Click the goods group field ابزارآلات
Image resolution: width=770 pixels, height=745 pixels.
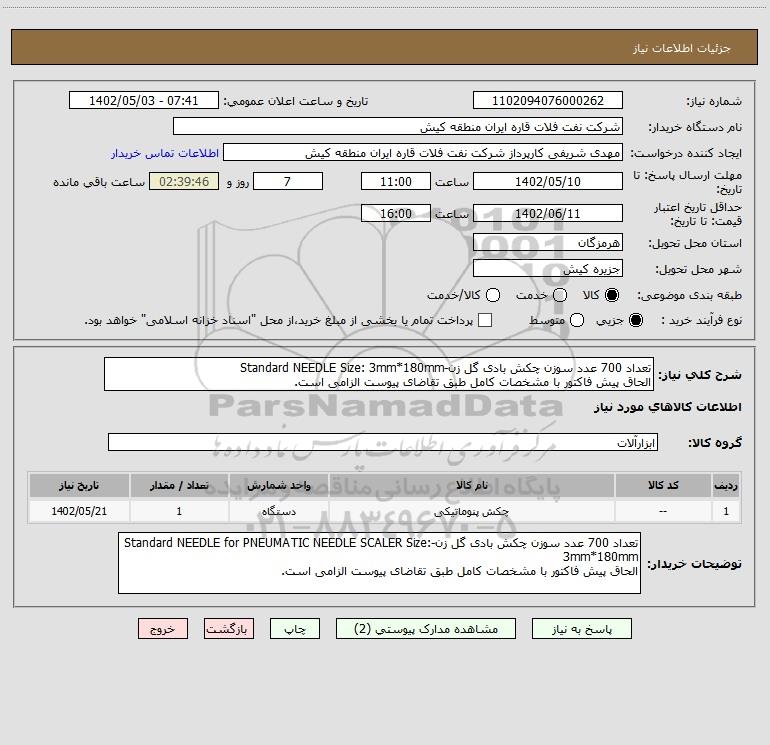[x=383, y=442]
